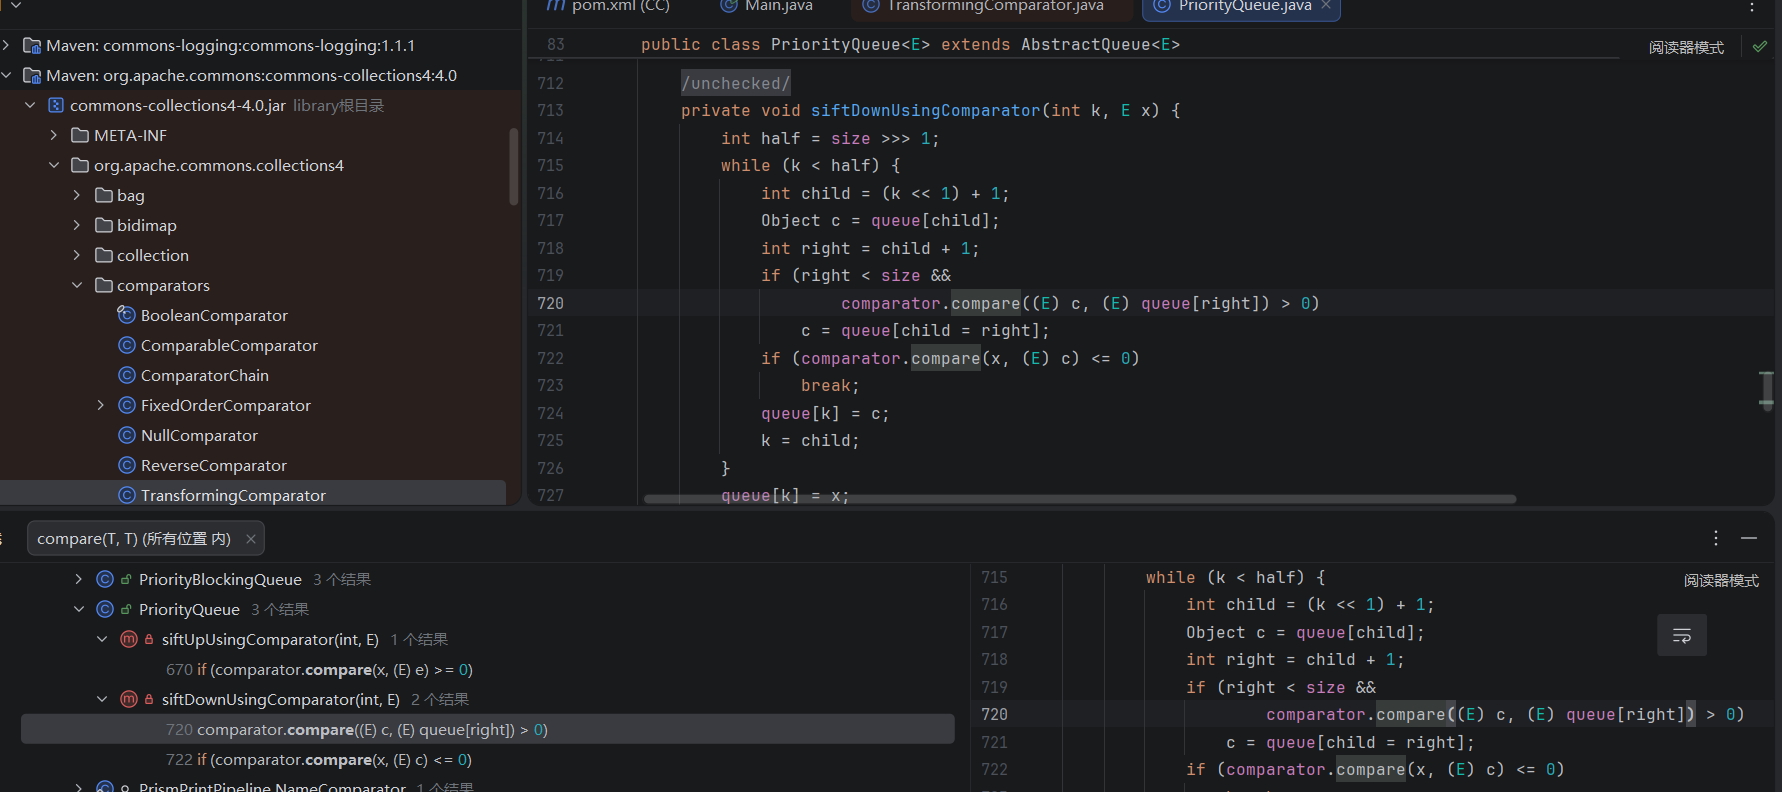The image size is (1782, 792).
Task: Expand PriorityBlockingQueue usage results
Action: pyautogui.click(x=78, y=580)
